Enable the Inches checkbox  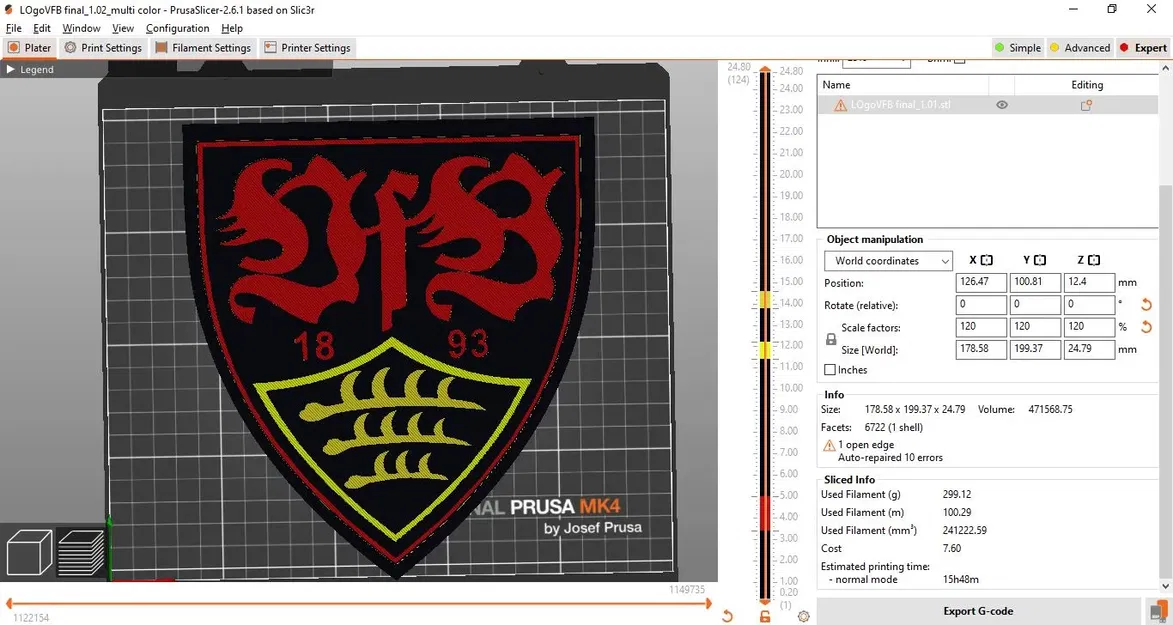(x=830, y=370)
